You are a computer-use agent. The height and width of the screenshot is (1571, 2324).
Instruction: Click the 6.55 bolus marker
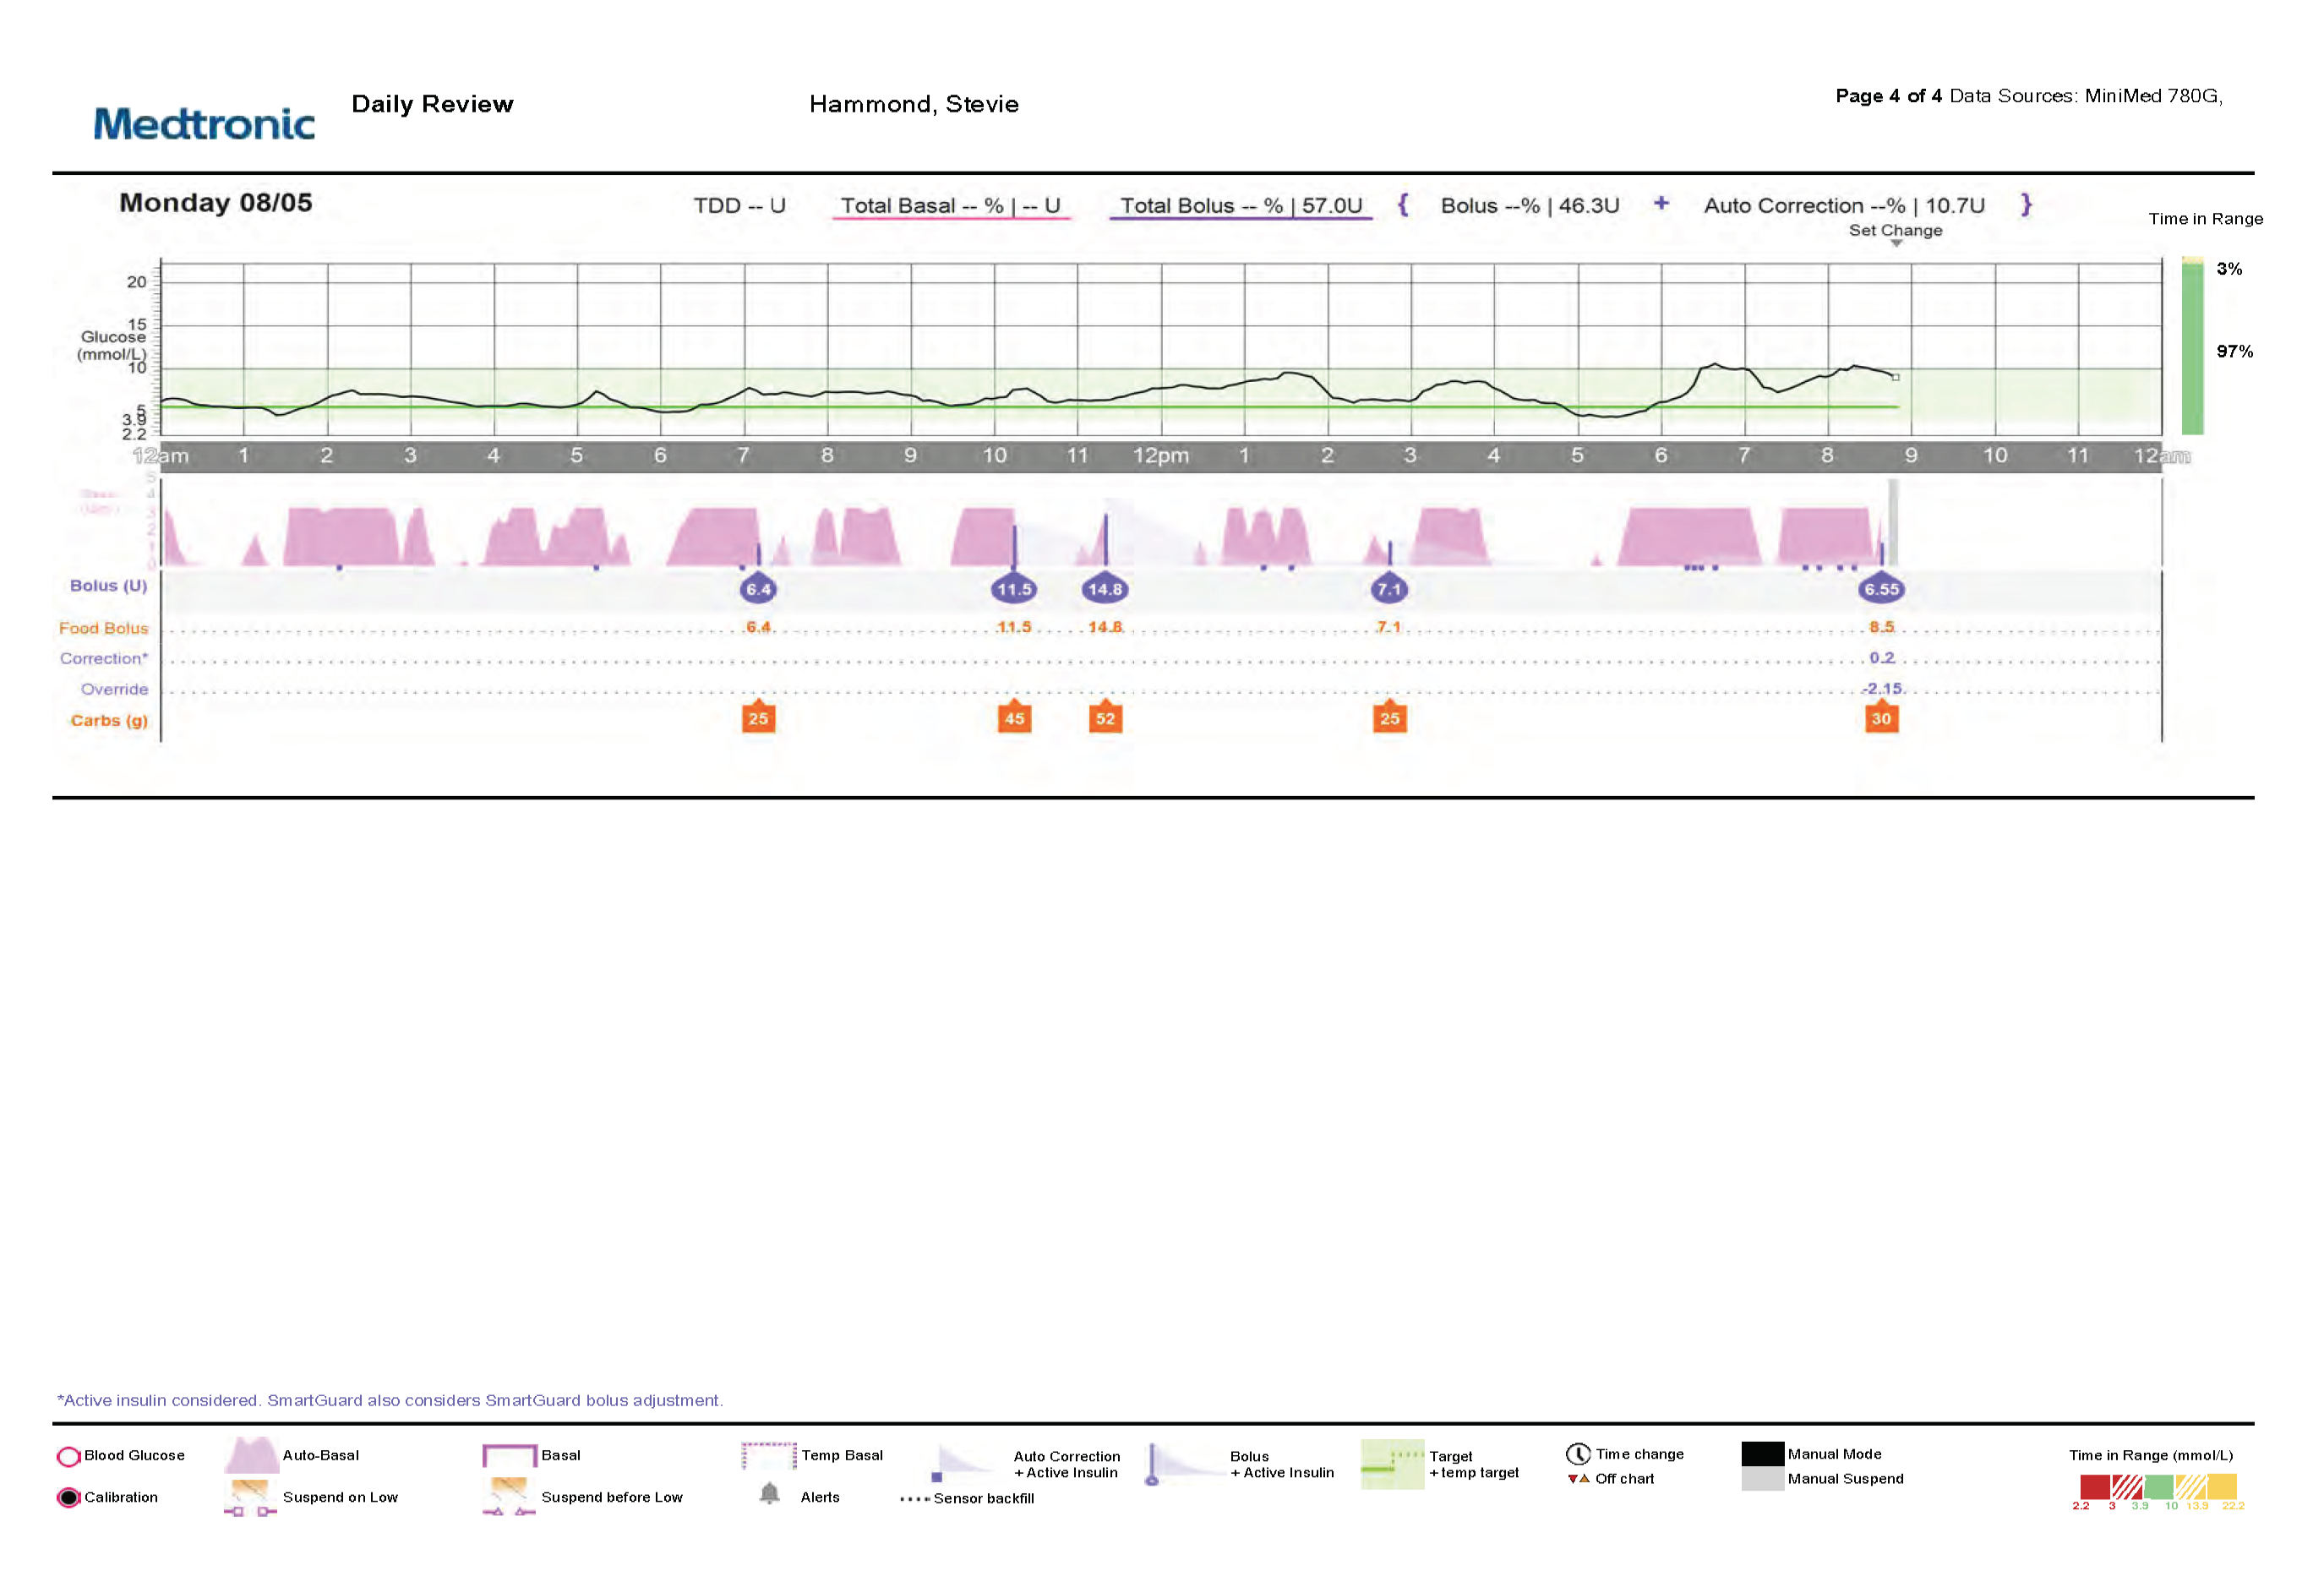tap(1880, 589)
